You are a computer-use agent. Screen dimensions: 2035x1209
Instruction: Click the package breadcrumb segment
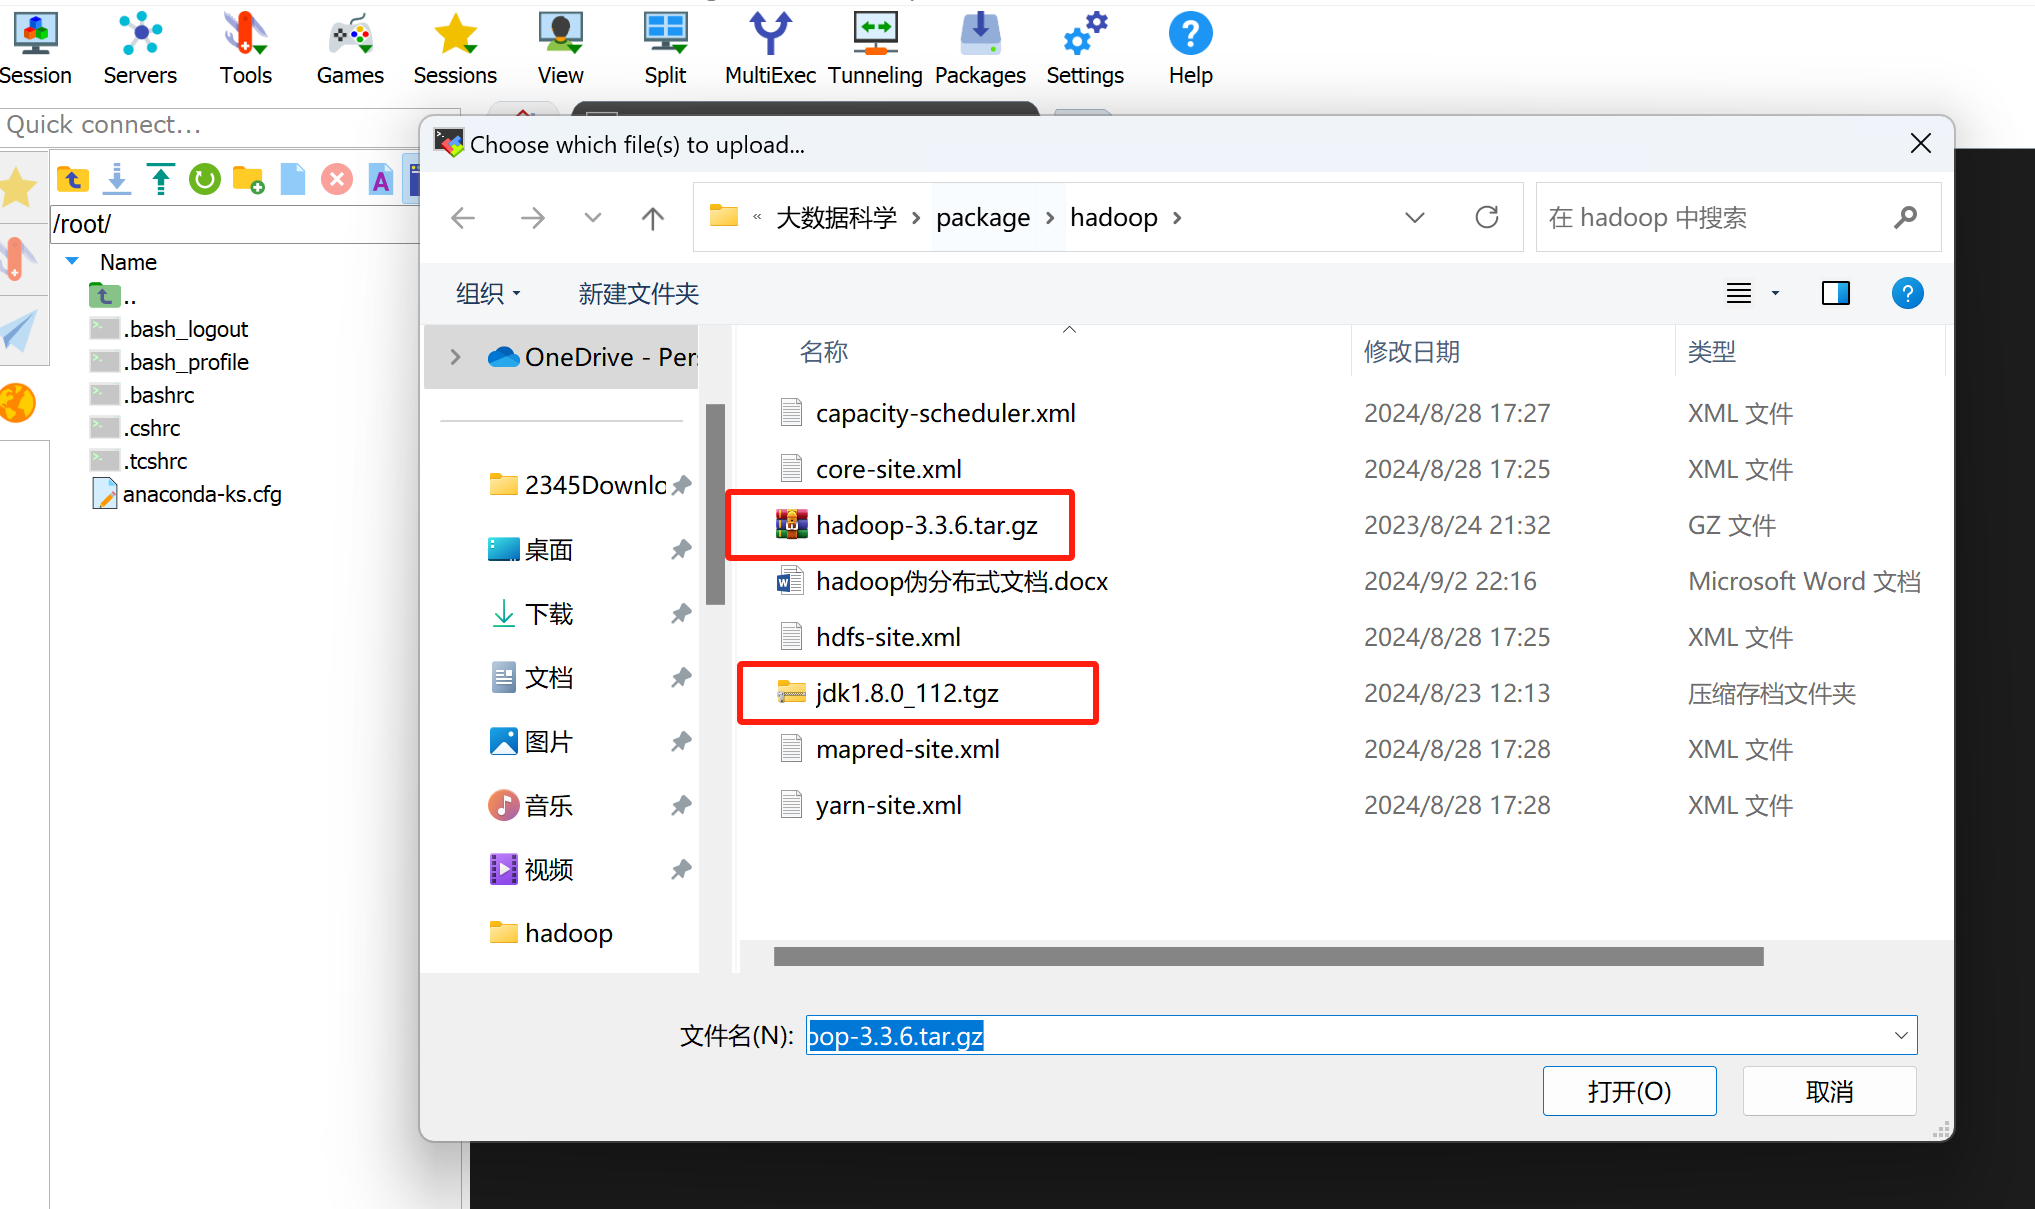coord(982,217)
